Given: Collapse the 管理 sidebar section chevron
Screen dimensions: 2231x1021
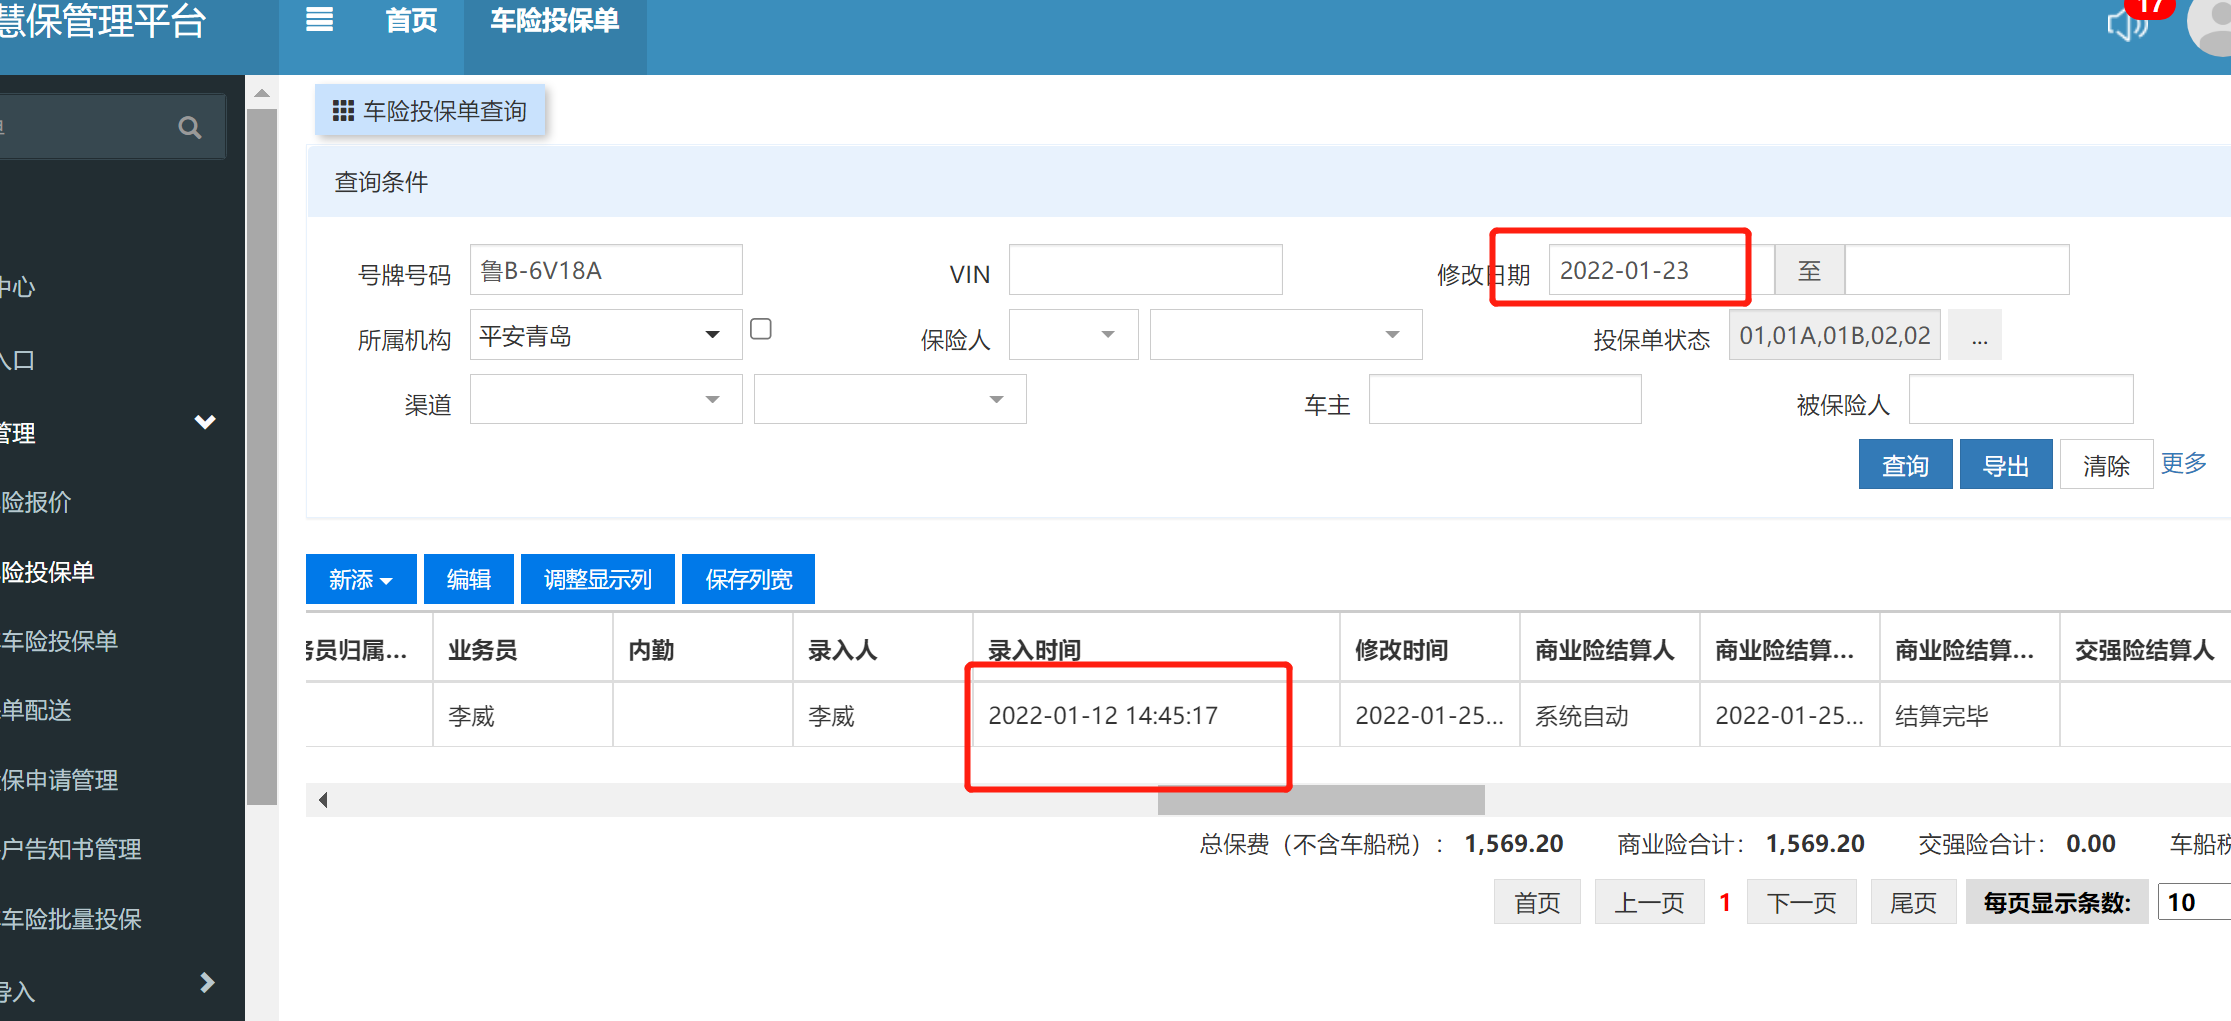Looking at the screenshot, I should (x=205, y=422).
